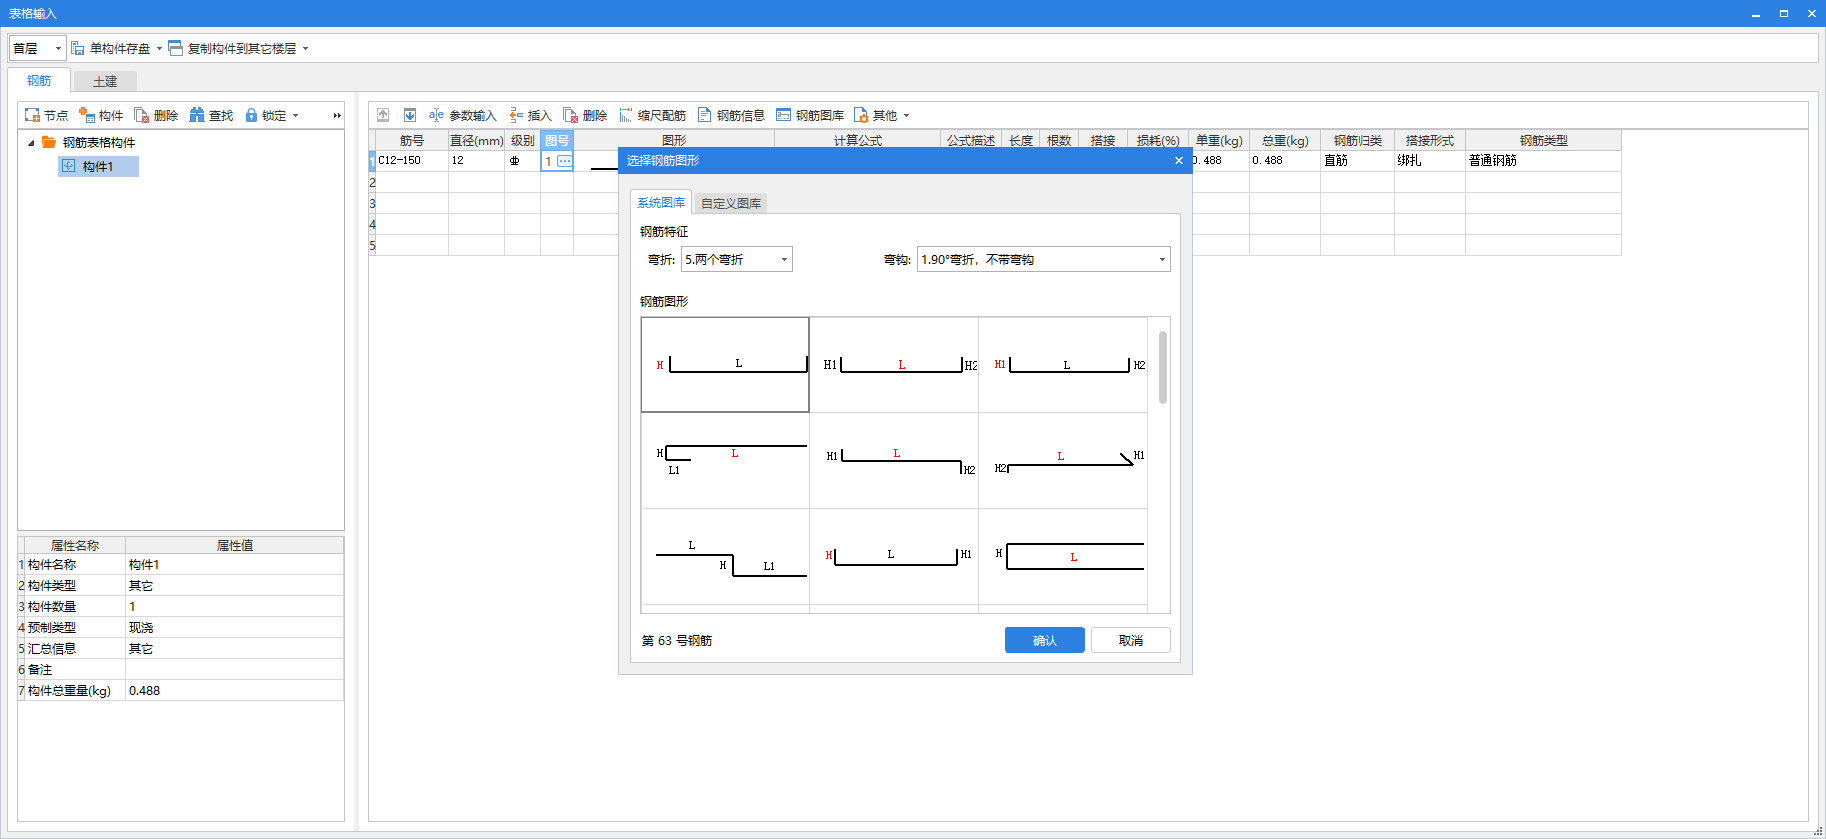The image size is (1826, 839).
Task: Select Z-shaped rebar with H1 up, H2 down
Action: coord(894,460)
